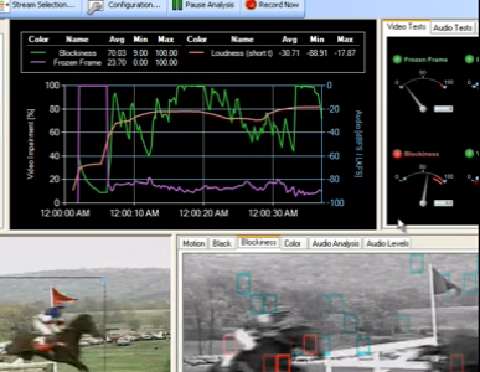Click the Frozen Frame gauge value box
Viewport: 480px width, 372px height.
pyautogui.click(x=443, y=109)
